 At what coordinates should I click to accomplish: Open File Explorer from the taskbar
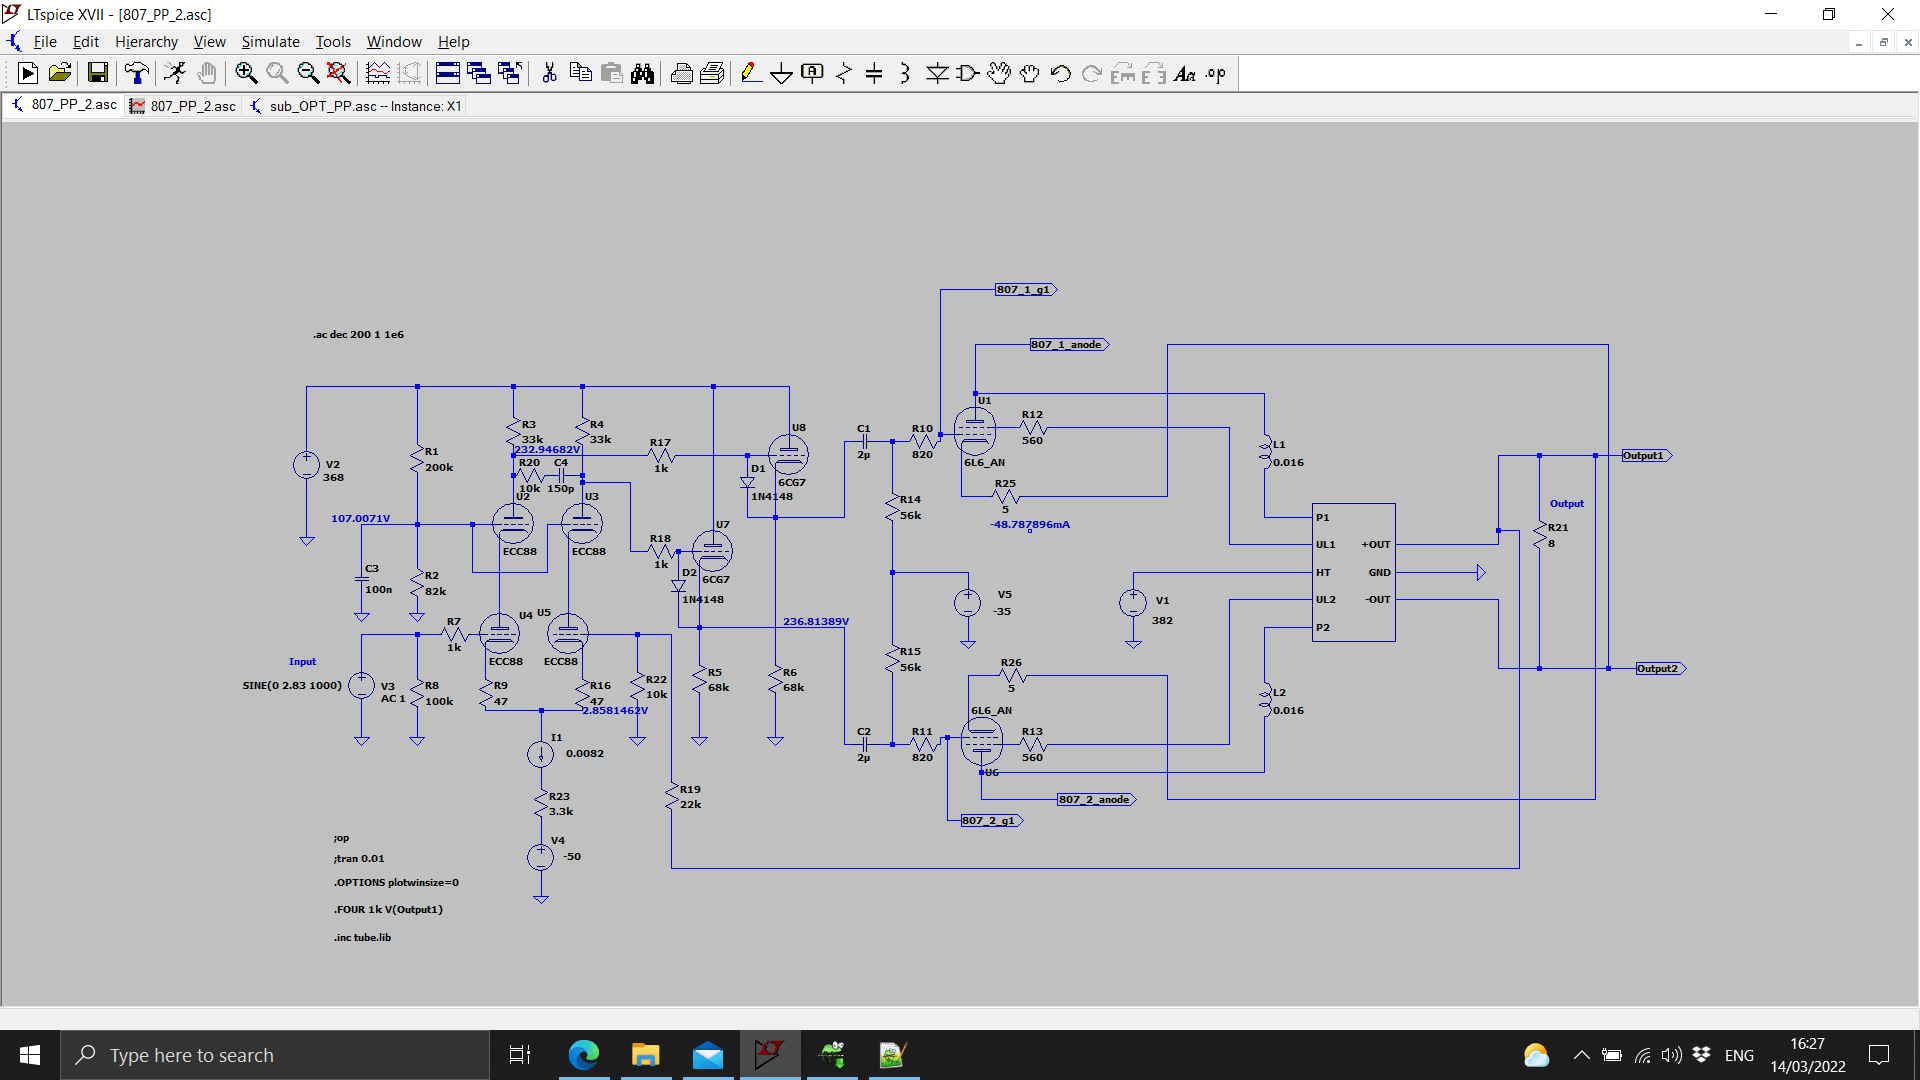point(646,1055)
